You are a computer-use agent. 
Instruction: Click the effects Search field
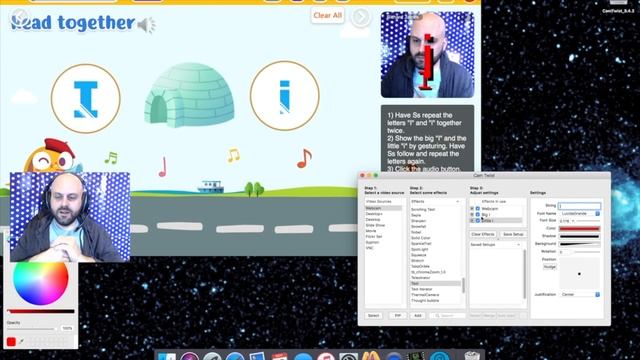447,316
